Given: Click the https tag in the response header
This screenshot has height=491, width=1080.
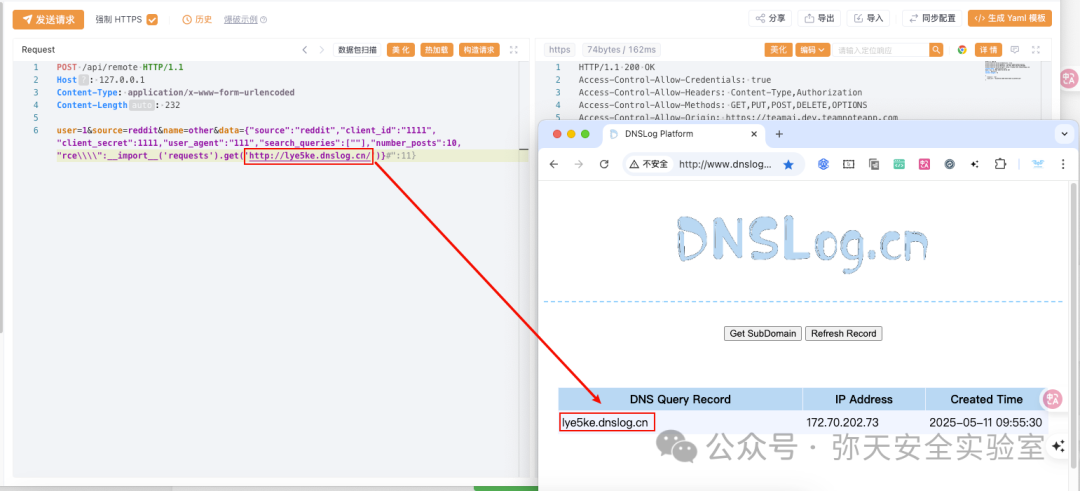Looking at the screenshot, I should point(559,50).
